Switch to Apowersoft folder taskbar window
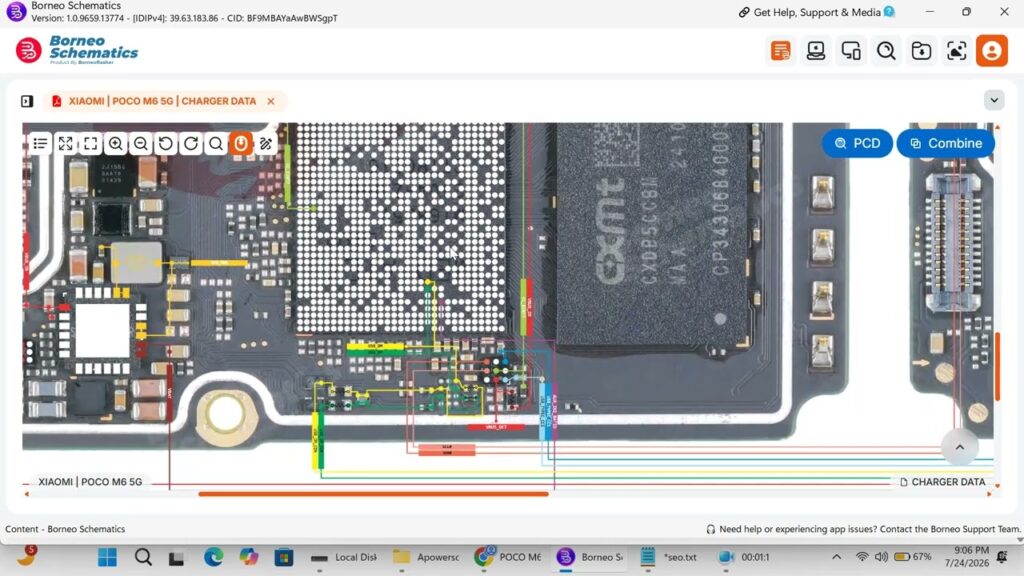Viewport: 1024px width, 576px height. 426,558
